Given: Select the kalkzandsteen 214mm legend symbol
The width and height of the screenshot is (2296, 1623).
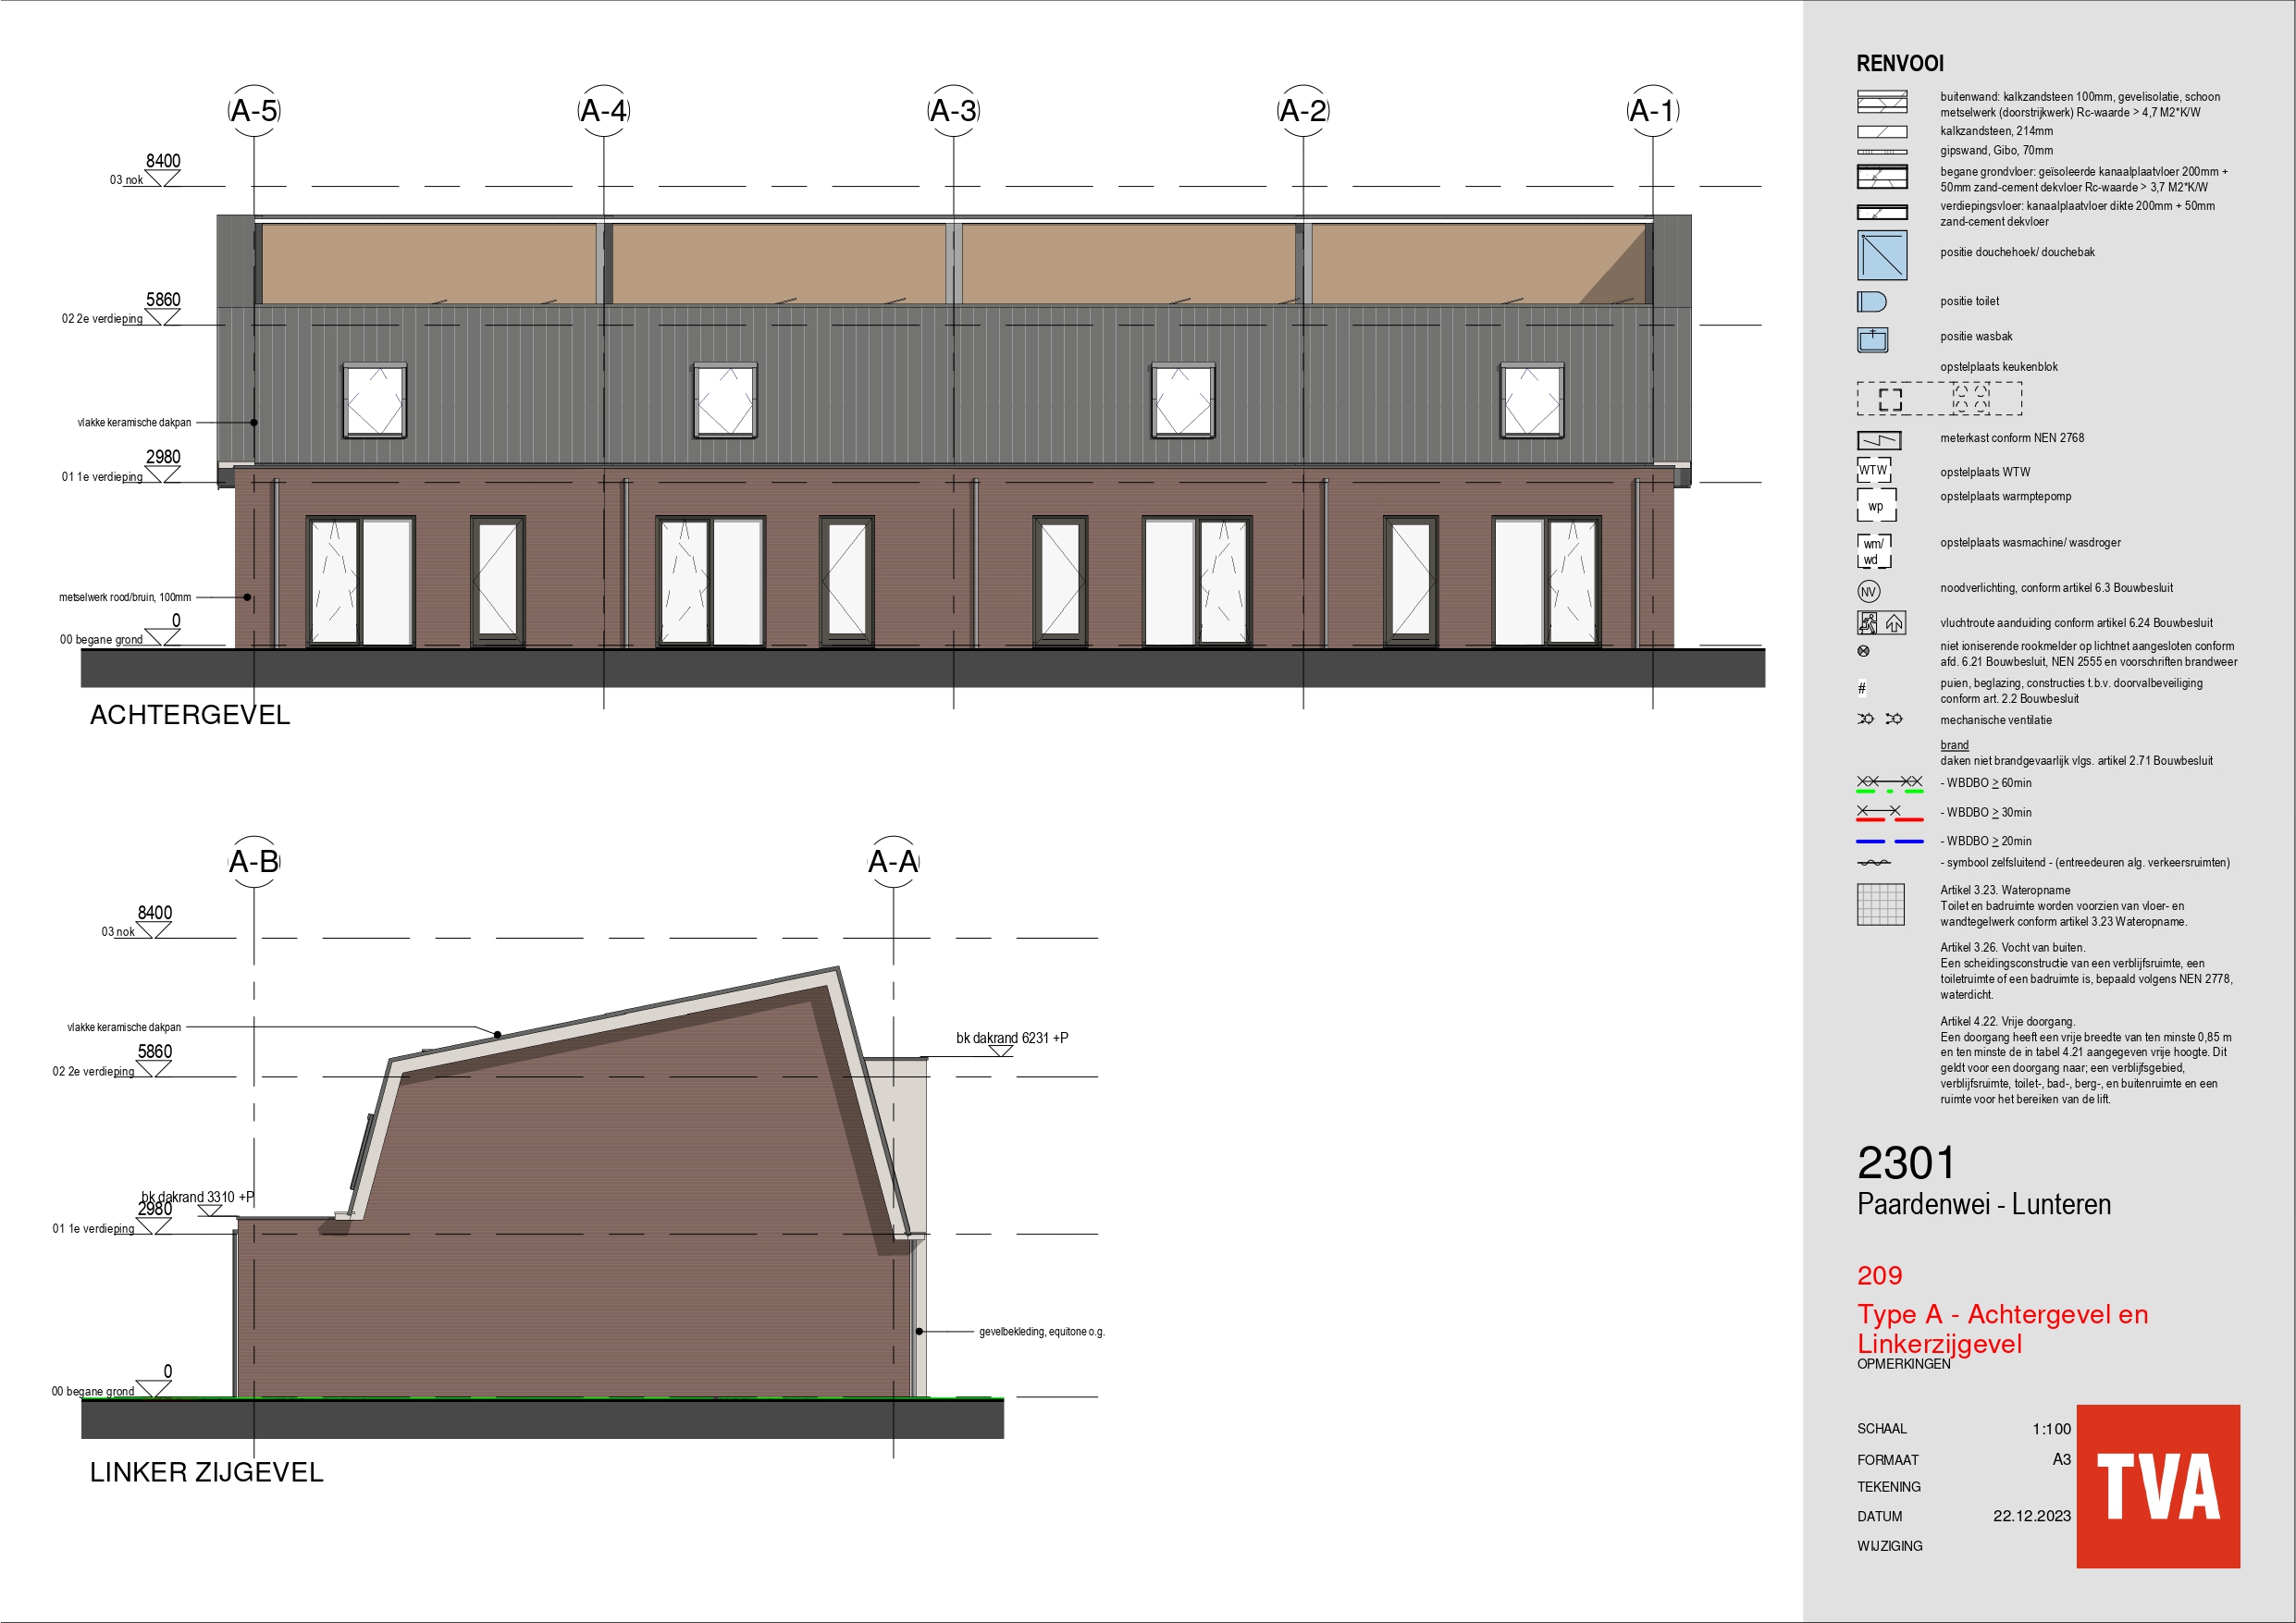Looking at the screenshot, I should (x=1882, y=132).
